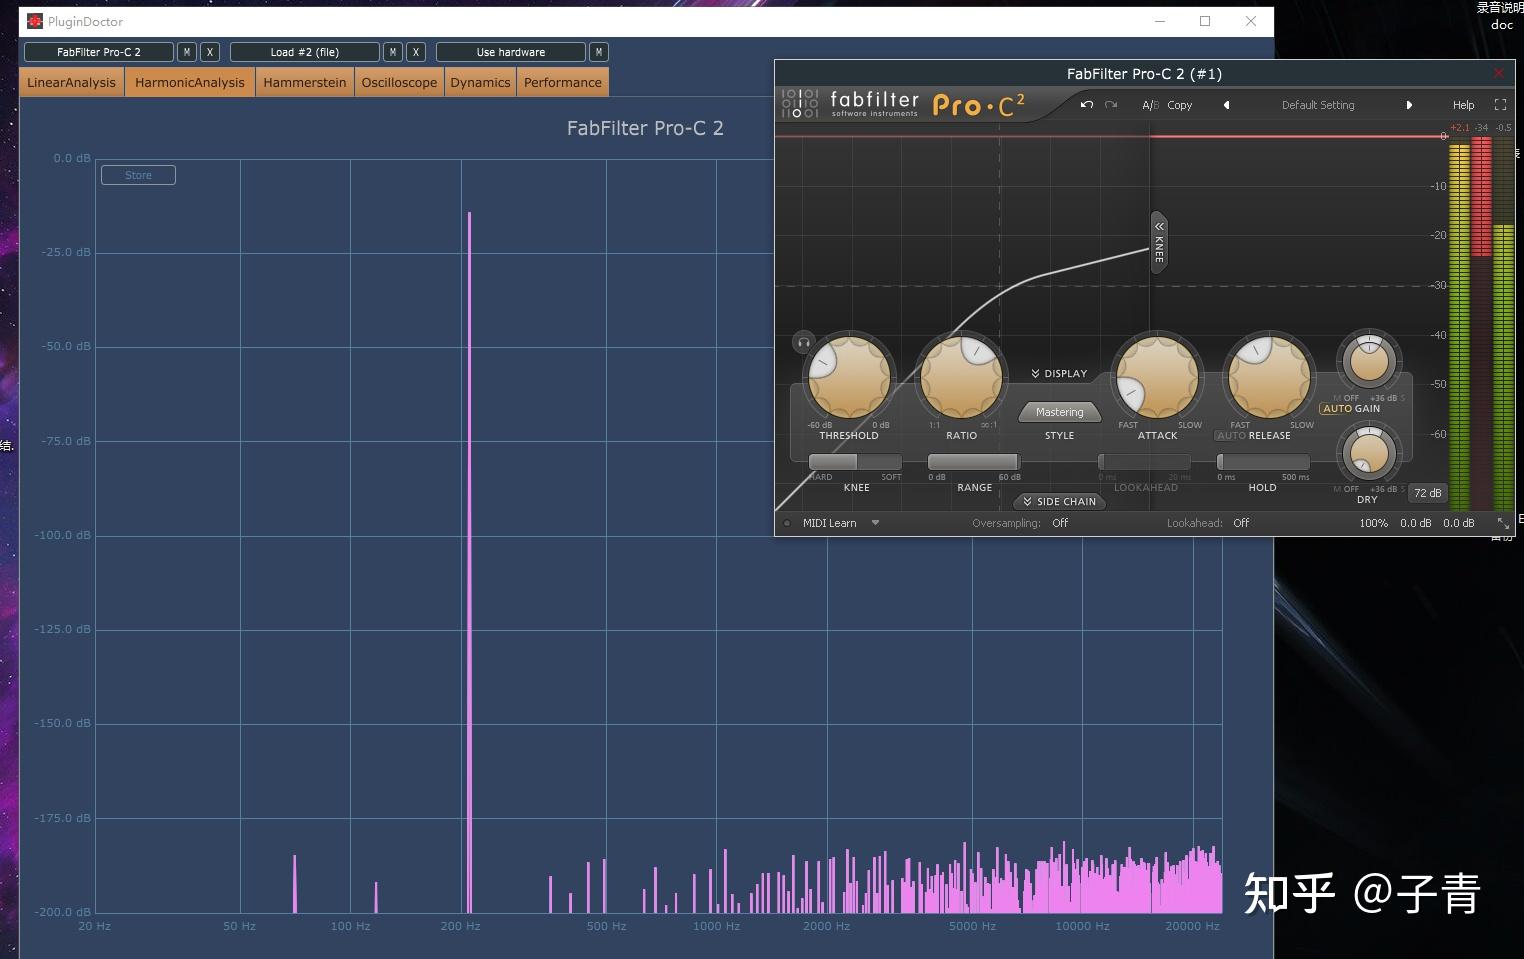Click Load #2 (file) button
The height and width of the screenshot is (959, 1524).
[x=305, y=52]
